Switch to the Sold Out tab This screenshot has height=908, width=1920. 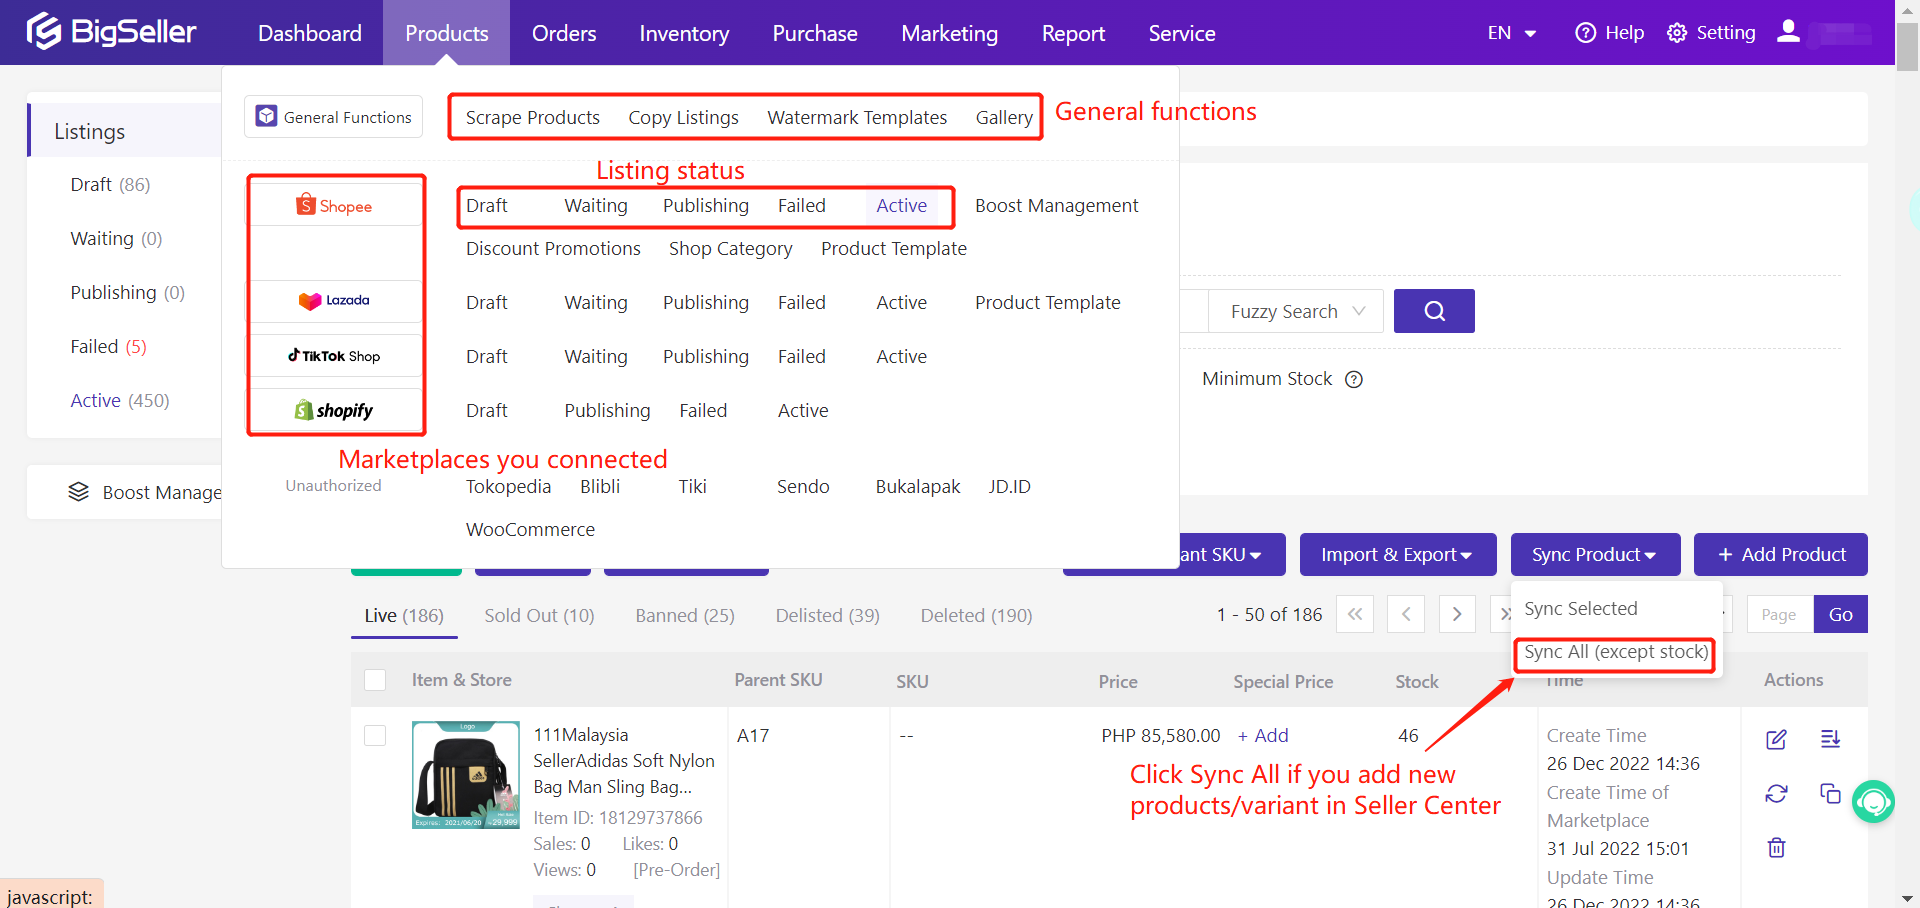coord(539,615)
